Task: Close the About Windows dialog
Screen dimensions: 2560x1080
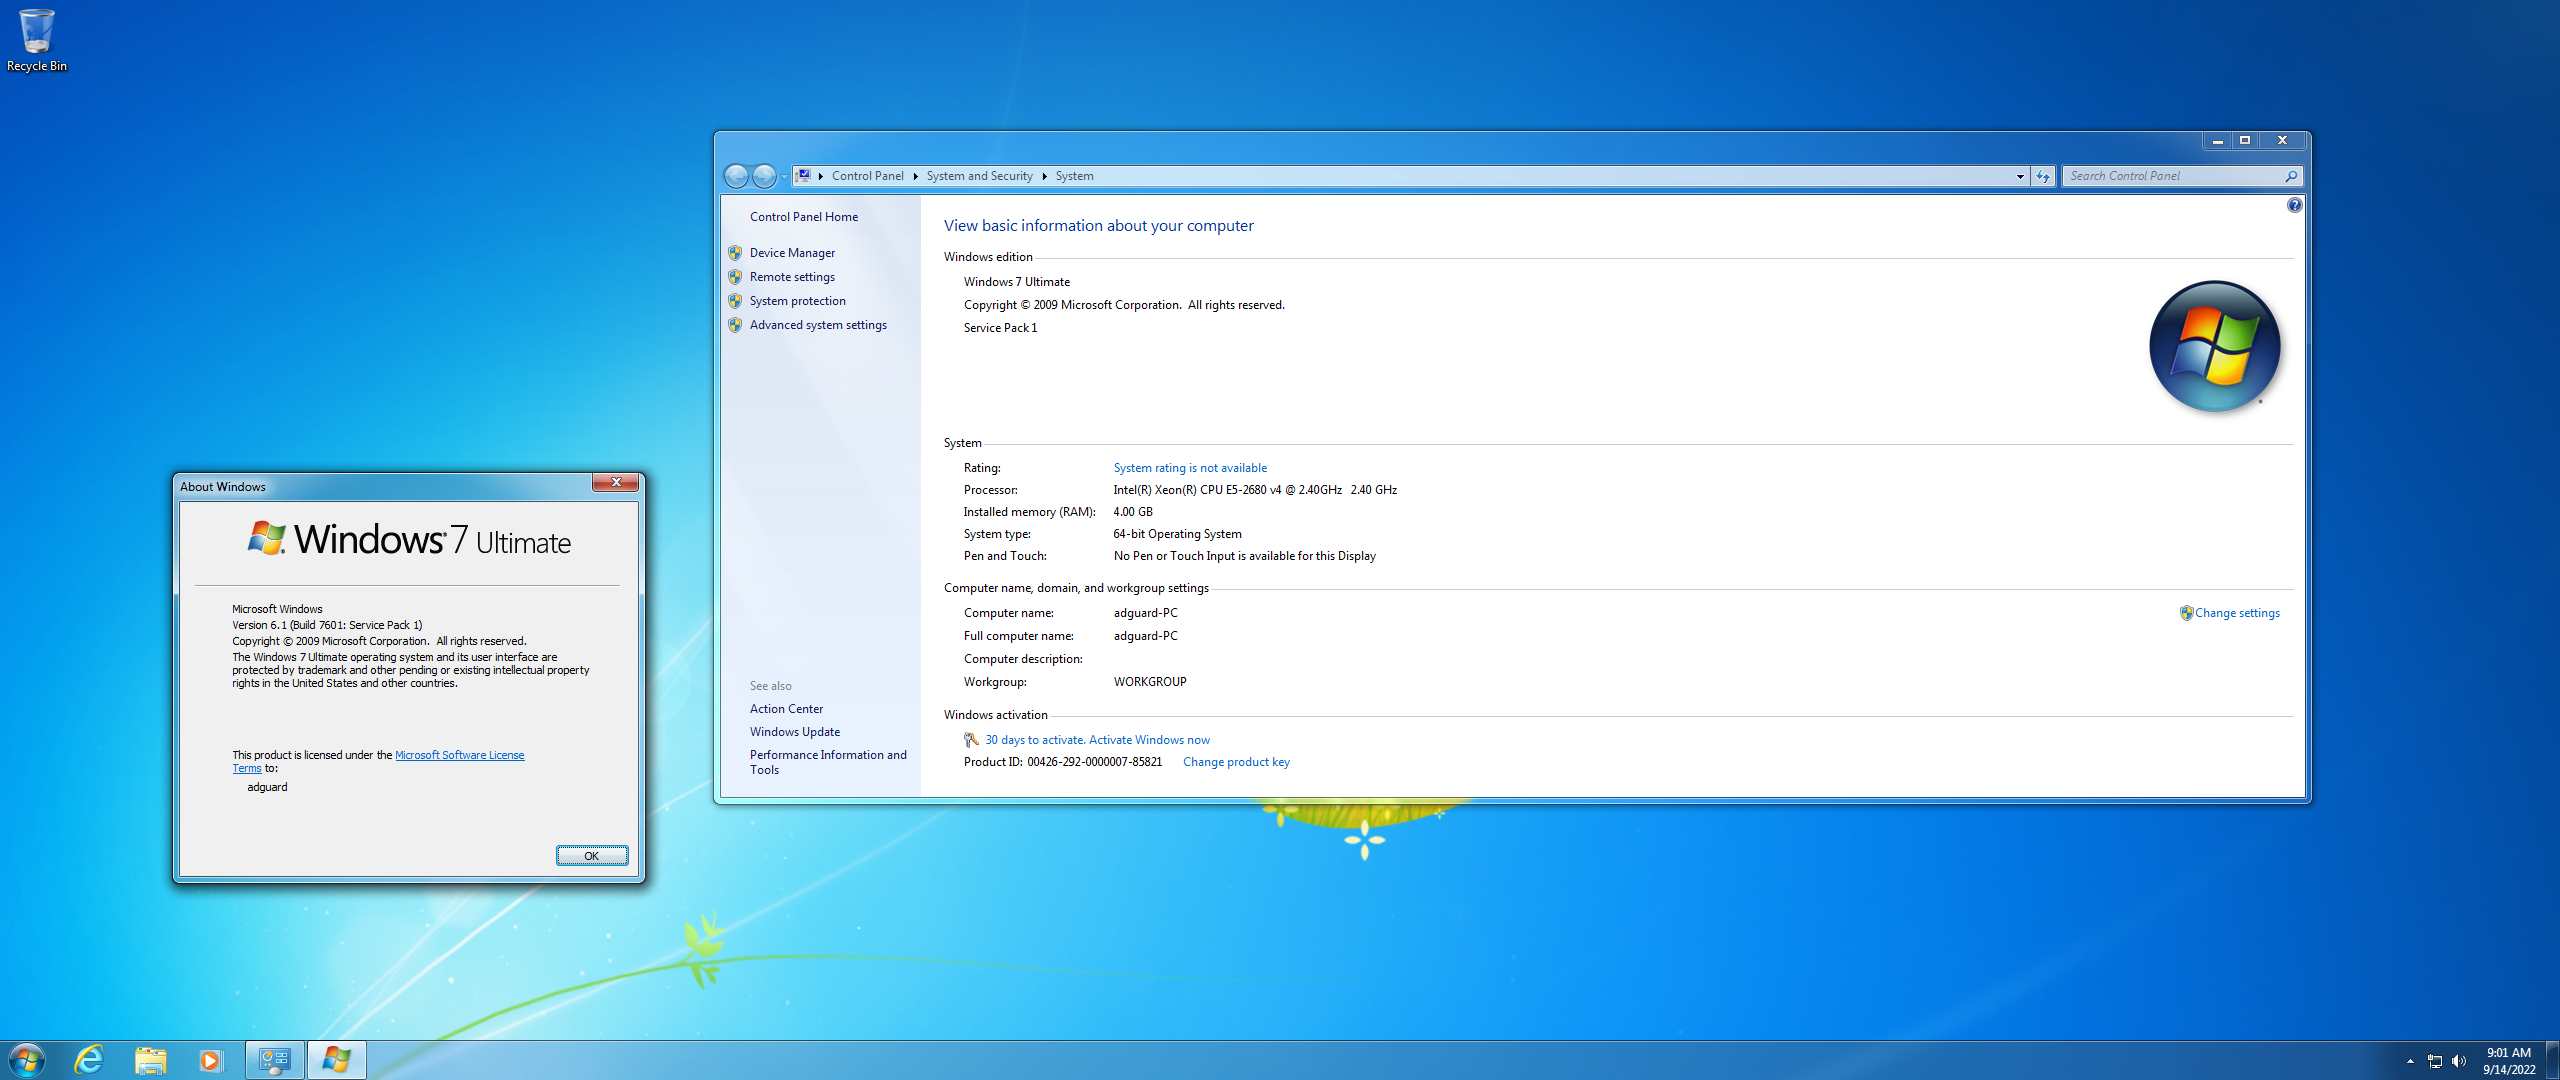Action: click(616, 483)
